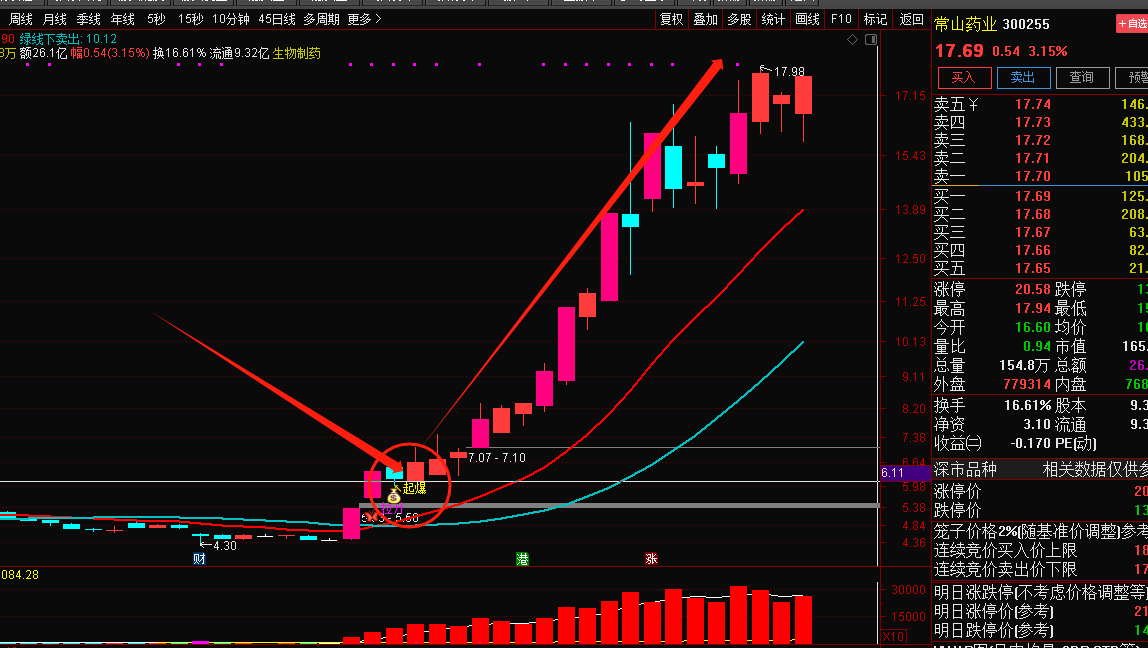Click the large current price 17.69

pos(959,51)
